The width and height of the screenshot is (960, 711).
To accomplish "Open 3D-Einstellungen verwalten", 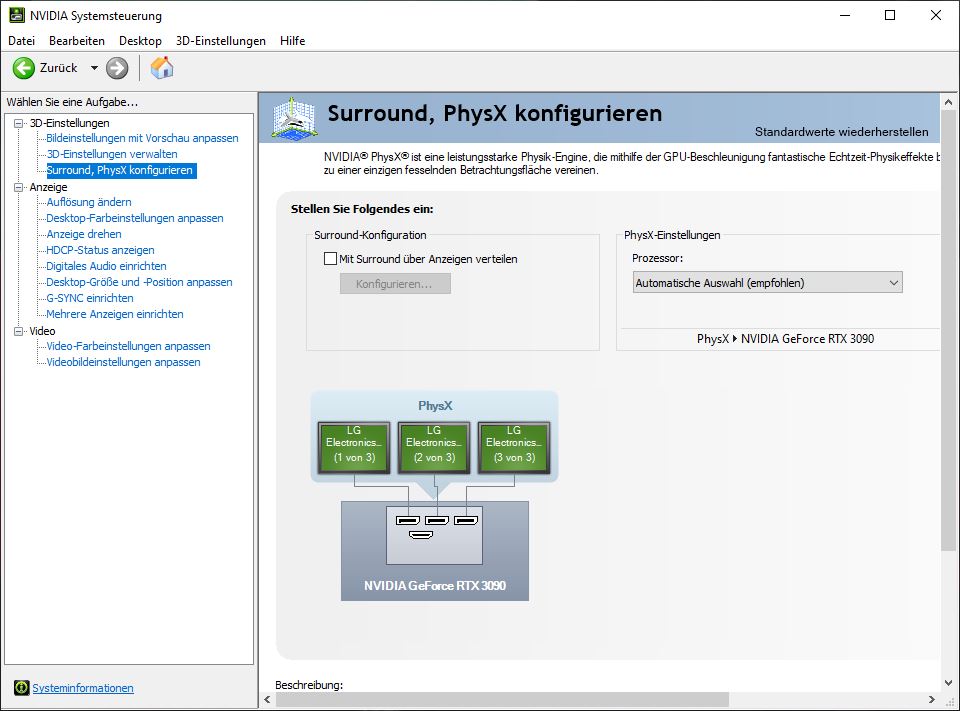I will (x=112, y=154).
